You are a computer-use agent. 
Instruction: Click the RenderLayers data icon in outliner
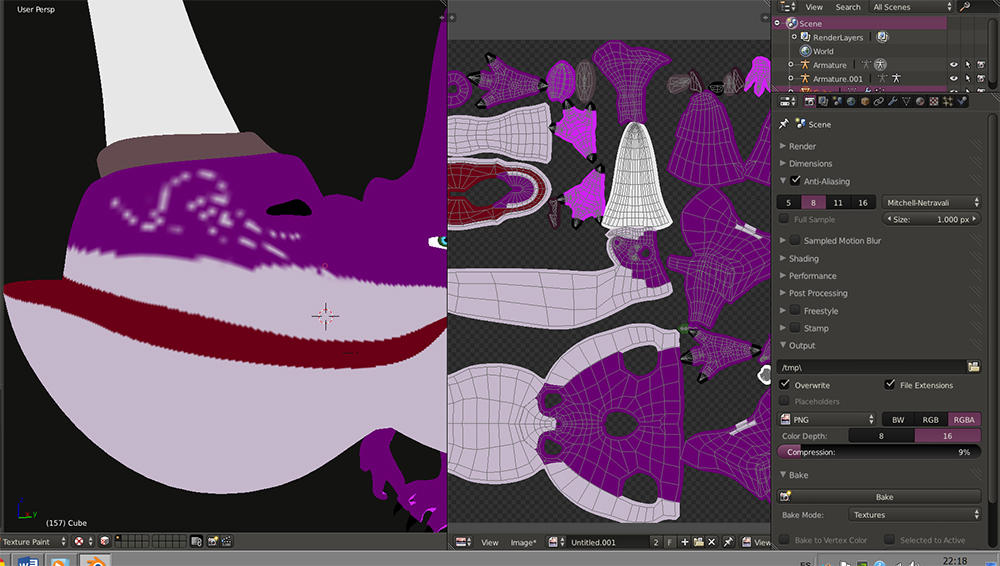coord(882,37)
